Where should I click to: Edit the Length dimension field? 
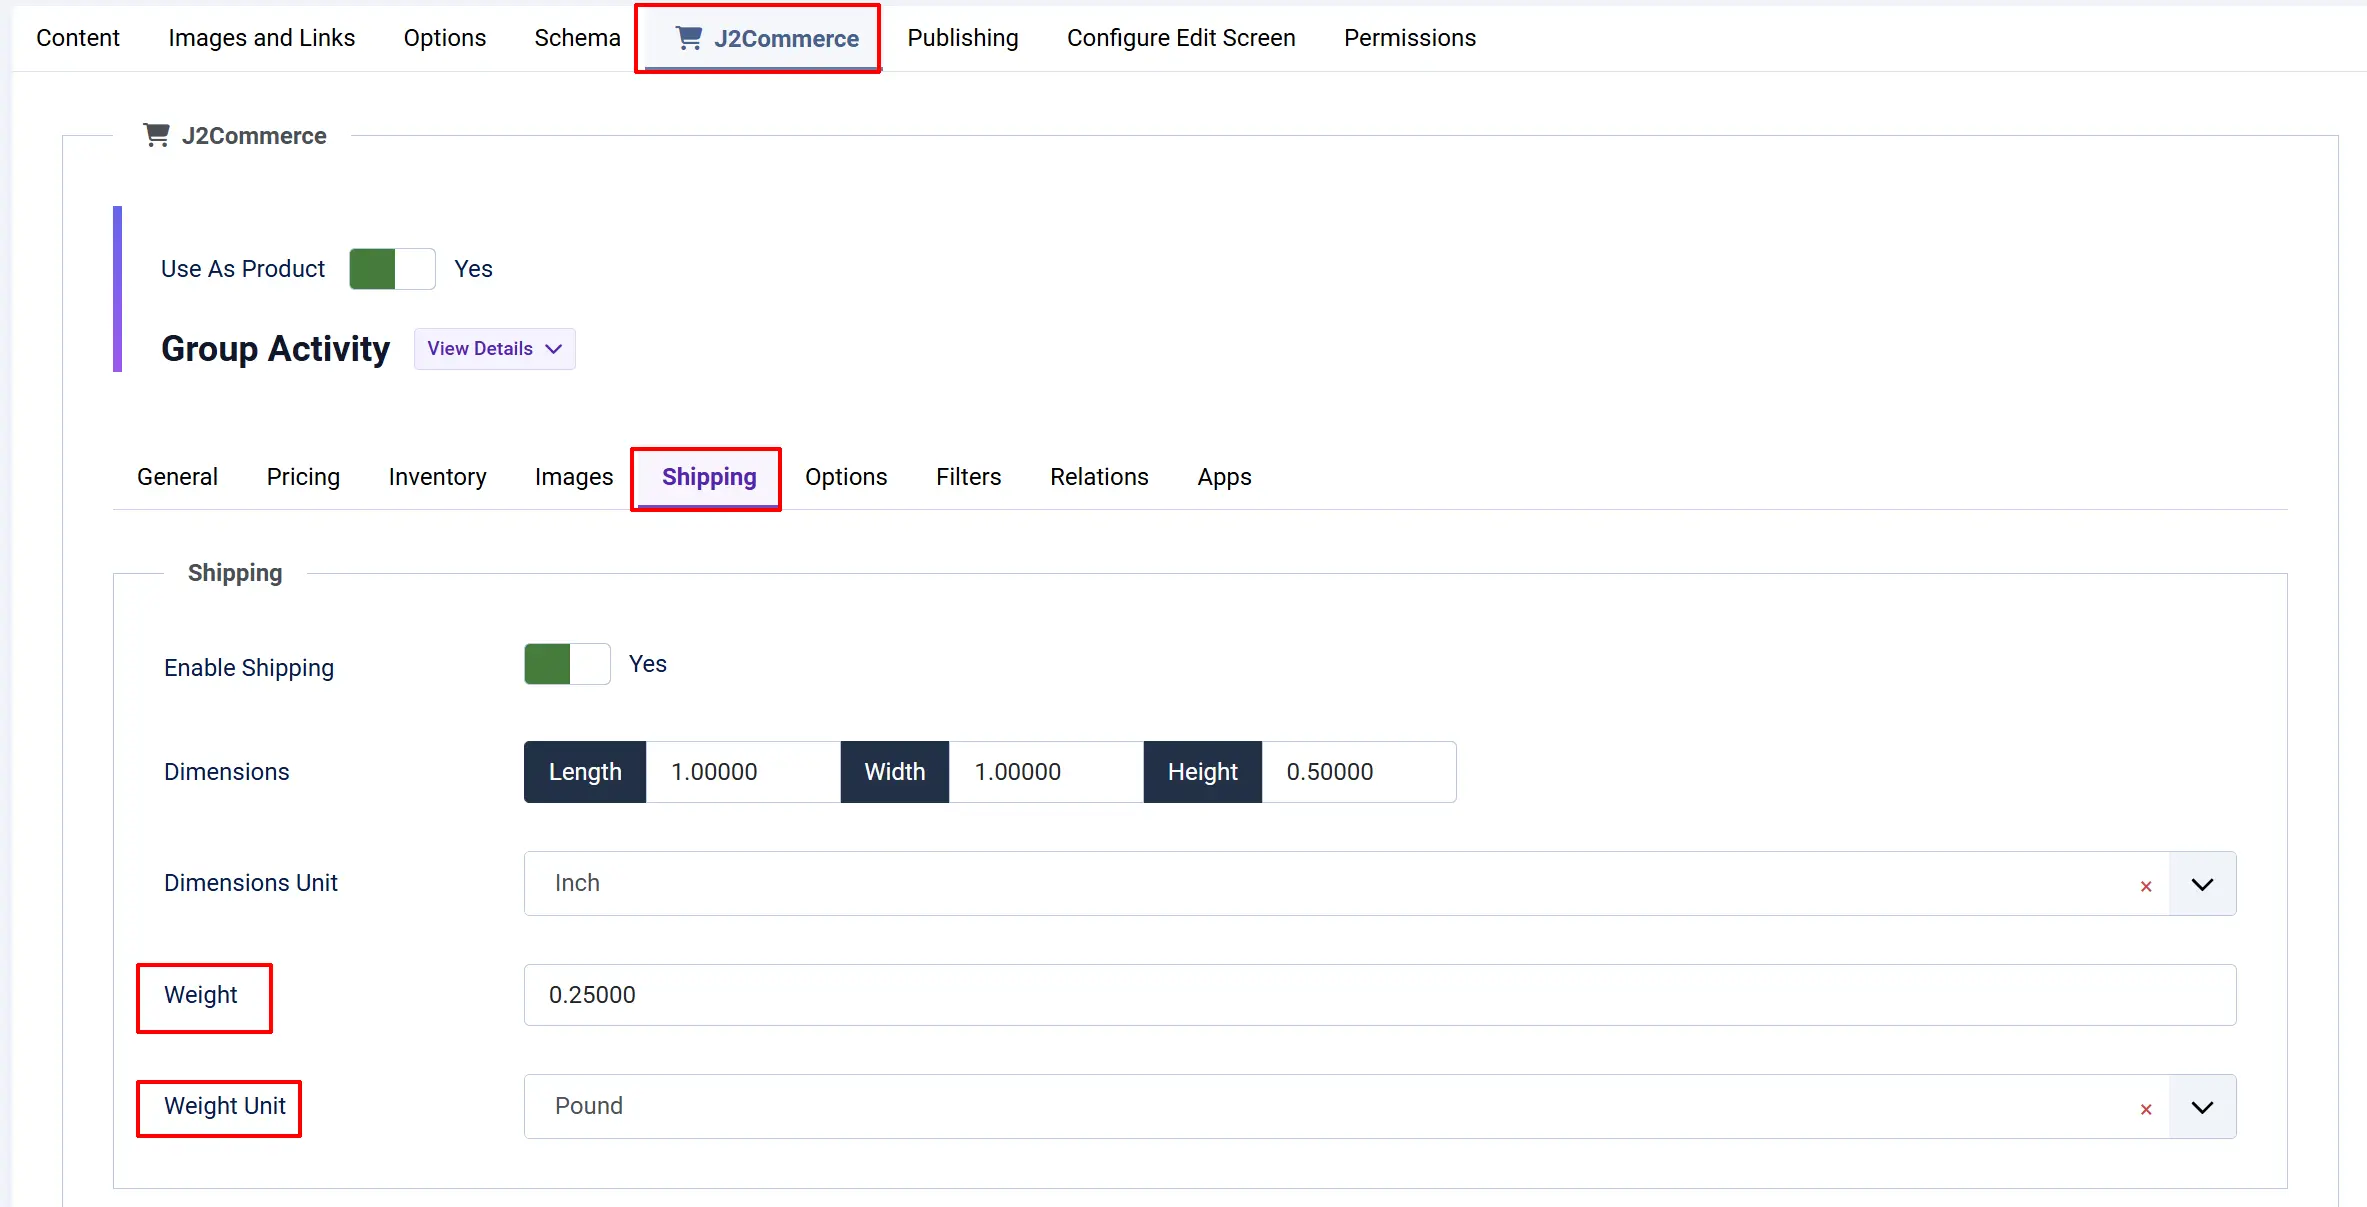(743, 772)
